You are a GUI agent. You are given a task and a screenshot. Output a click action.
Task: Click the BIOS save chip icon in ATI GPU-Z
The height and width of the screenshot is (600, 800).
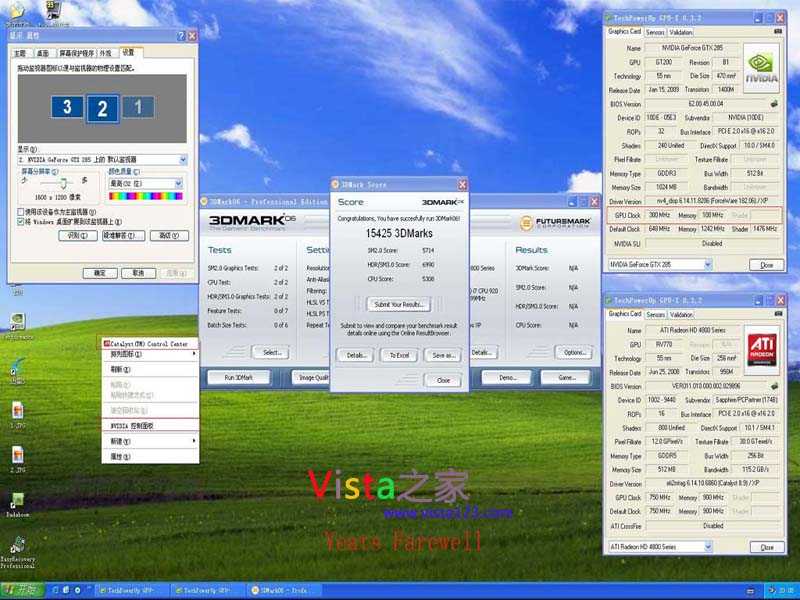point(774,386)
